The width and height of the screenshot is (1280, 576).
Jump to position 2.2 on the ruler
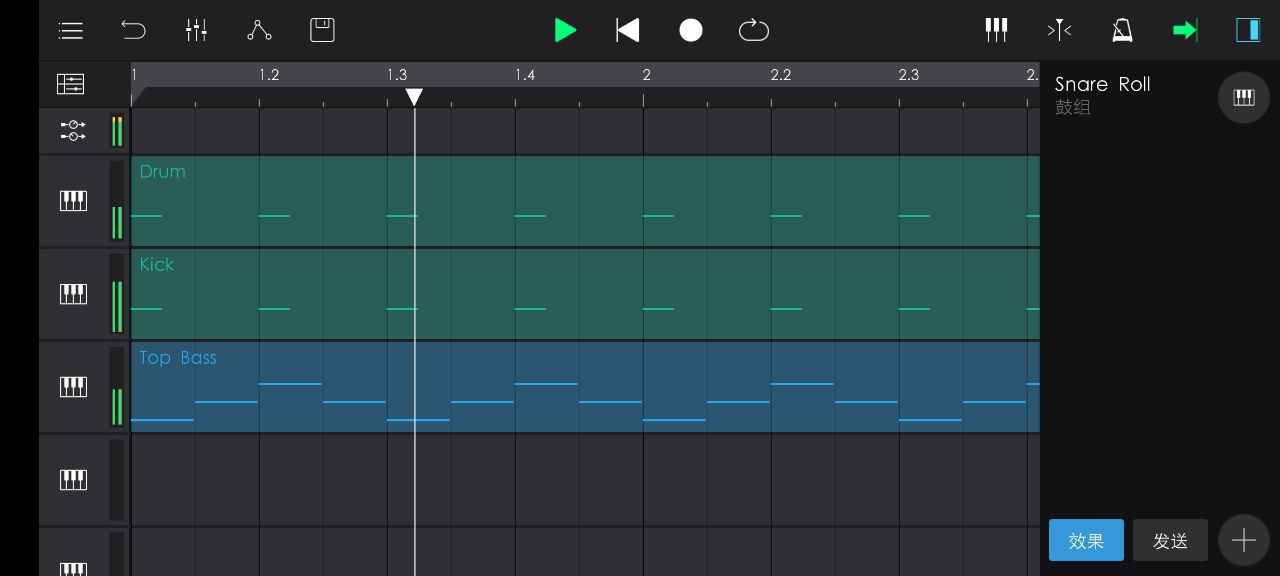click(781, 75)
